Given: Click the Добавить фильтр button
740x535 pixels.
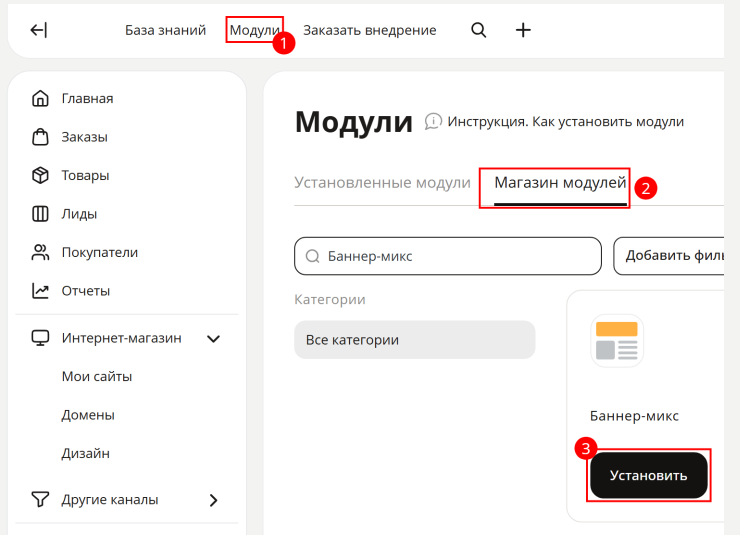Looking at the screenshot, I should (x=669, y=256).
